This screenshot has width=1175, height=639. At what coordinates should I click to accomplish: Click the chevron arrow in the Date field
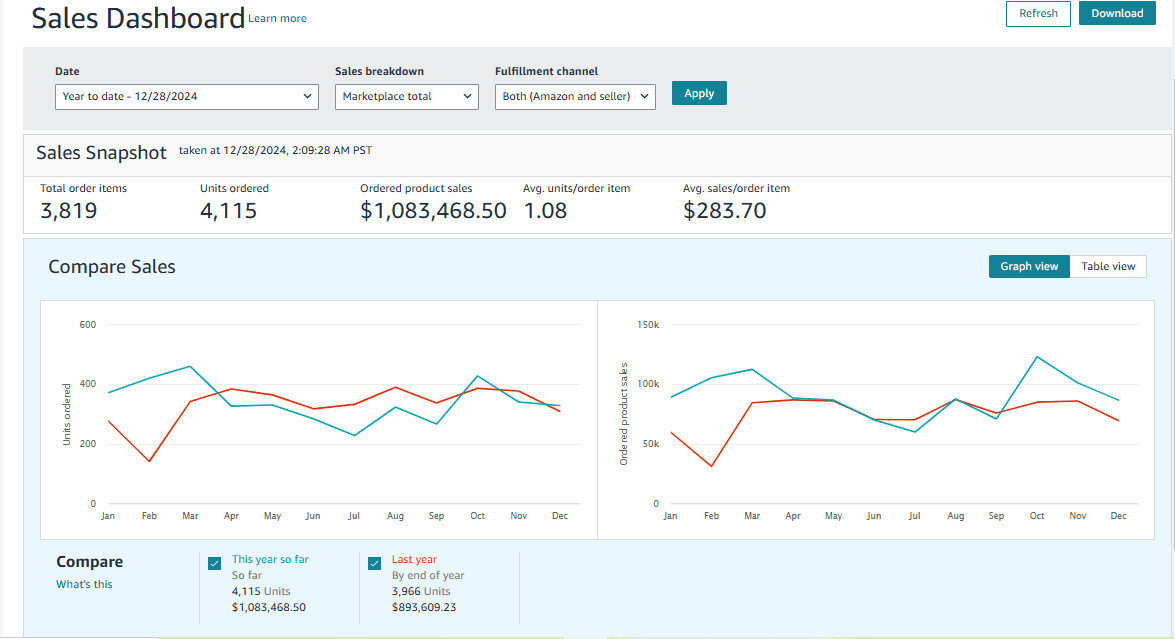307,97
